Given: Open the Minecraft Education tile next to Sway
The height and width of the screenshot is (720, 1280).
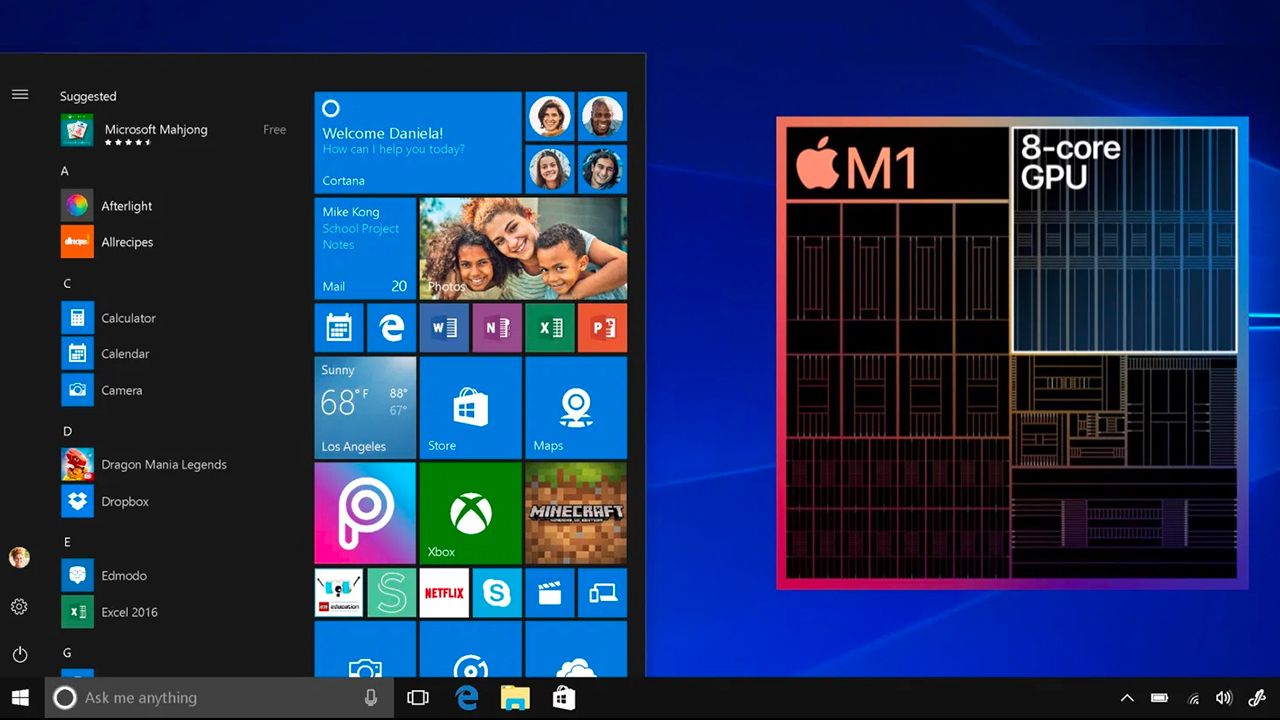Looking at the screenshot, I should coord(339,593).
